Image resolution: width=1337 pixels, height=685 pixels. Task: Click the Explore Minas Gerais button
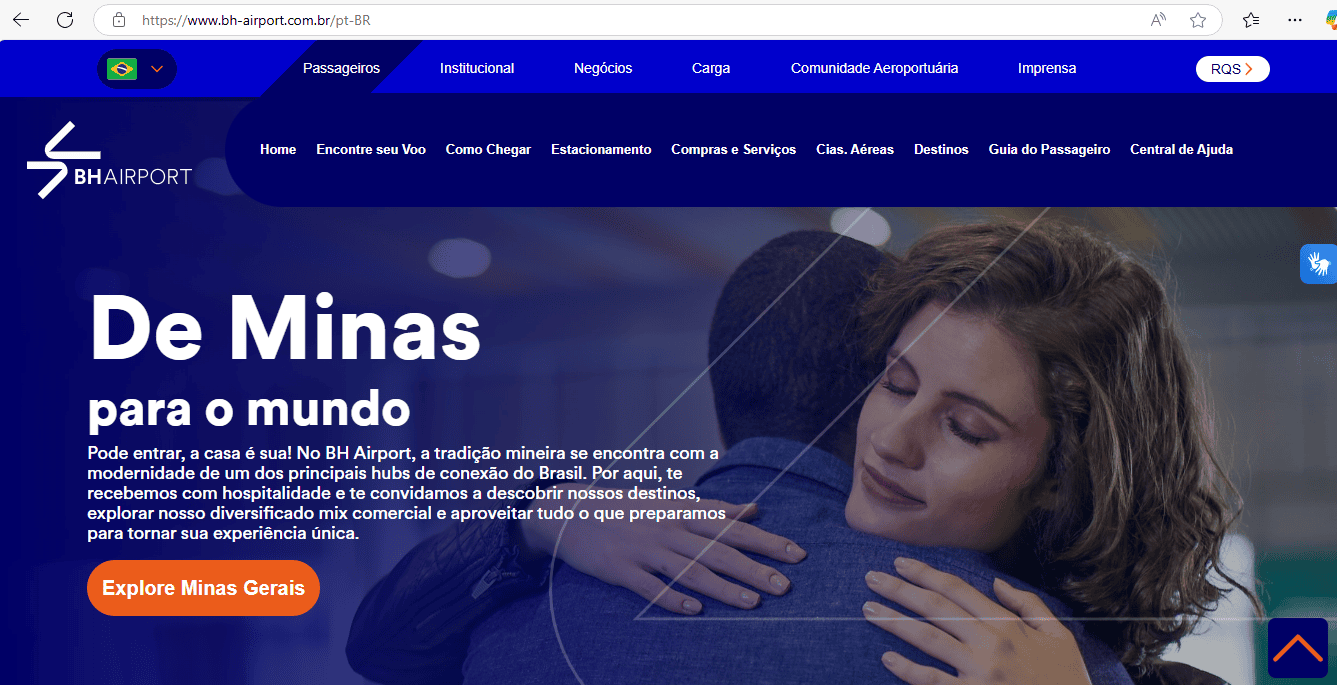pyautogui.click(x=203, y=588)
